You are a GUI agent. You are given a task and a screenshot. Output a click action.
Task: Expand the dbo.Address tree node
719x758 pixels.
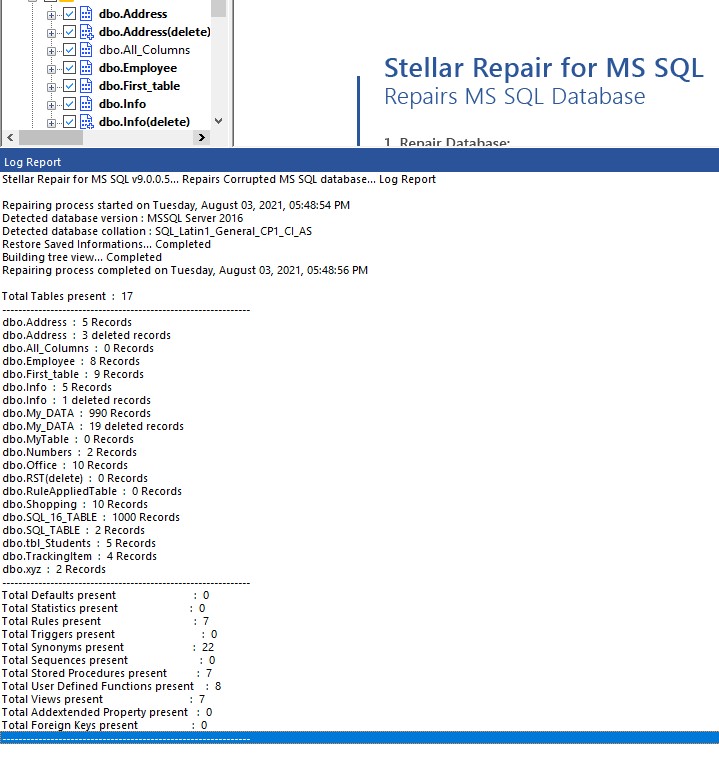pos(51,15)
